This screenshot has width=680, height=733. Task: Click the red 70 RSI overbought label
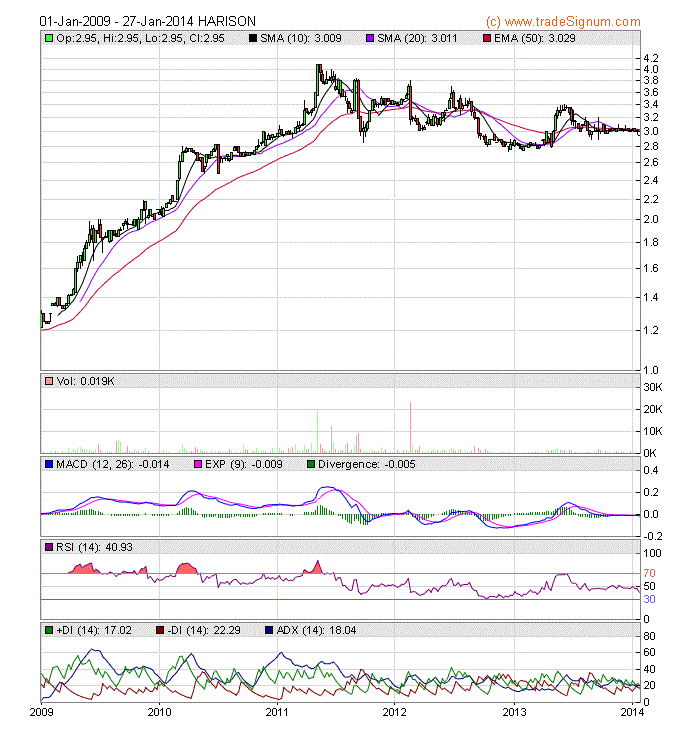point(650,573)
